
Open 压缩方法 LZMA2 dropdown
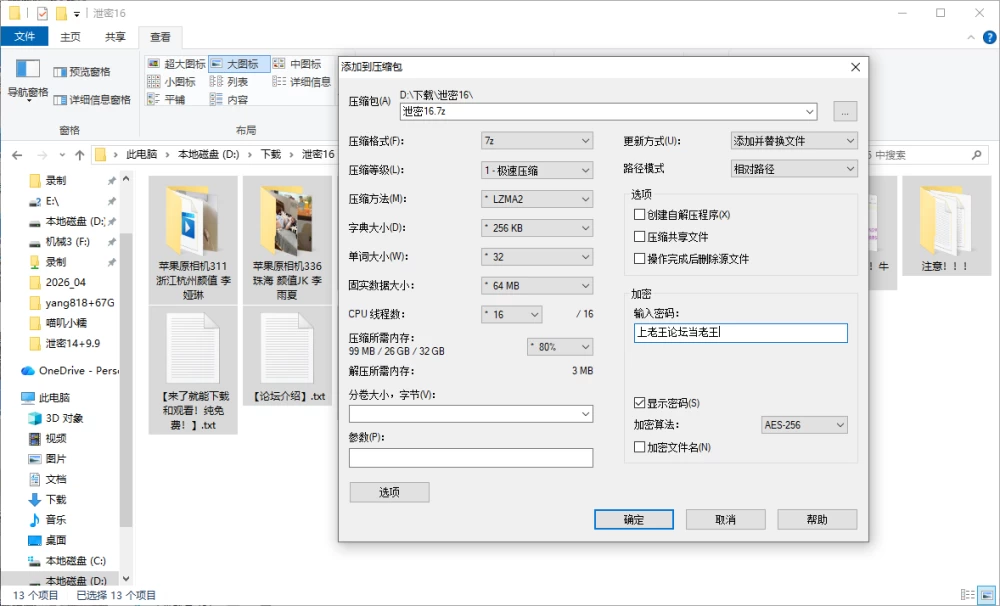pos(537,199)
